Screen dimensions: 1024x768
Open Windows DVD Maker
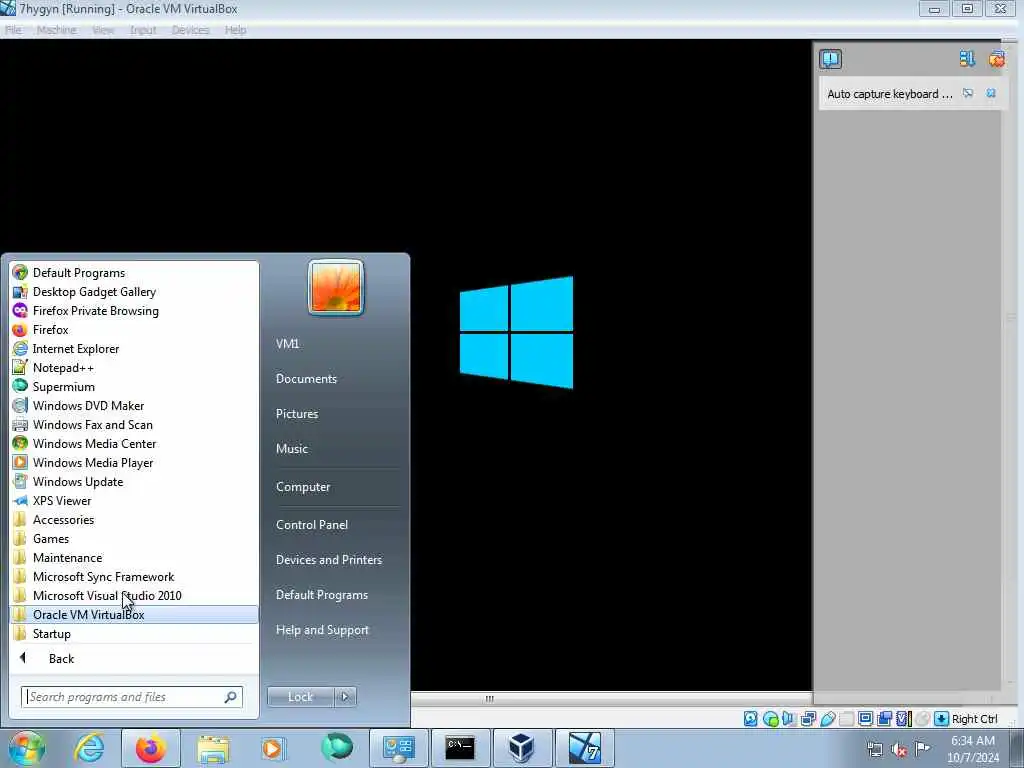[134, 406]
